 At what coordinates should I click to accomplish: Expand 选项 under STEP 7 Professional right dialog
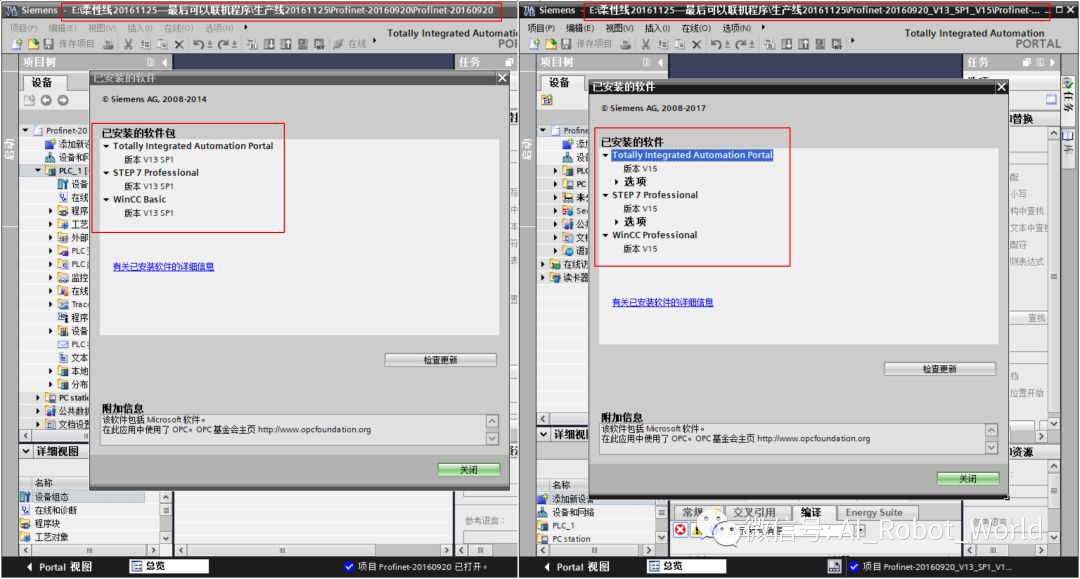pos(616,222)
